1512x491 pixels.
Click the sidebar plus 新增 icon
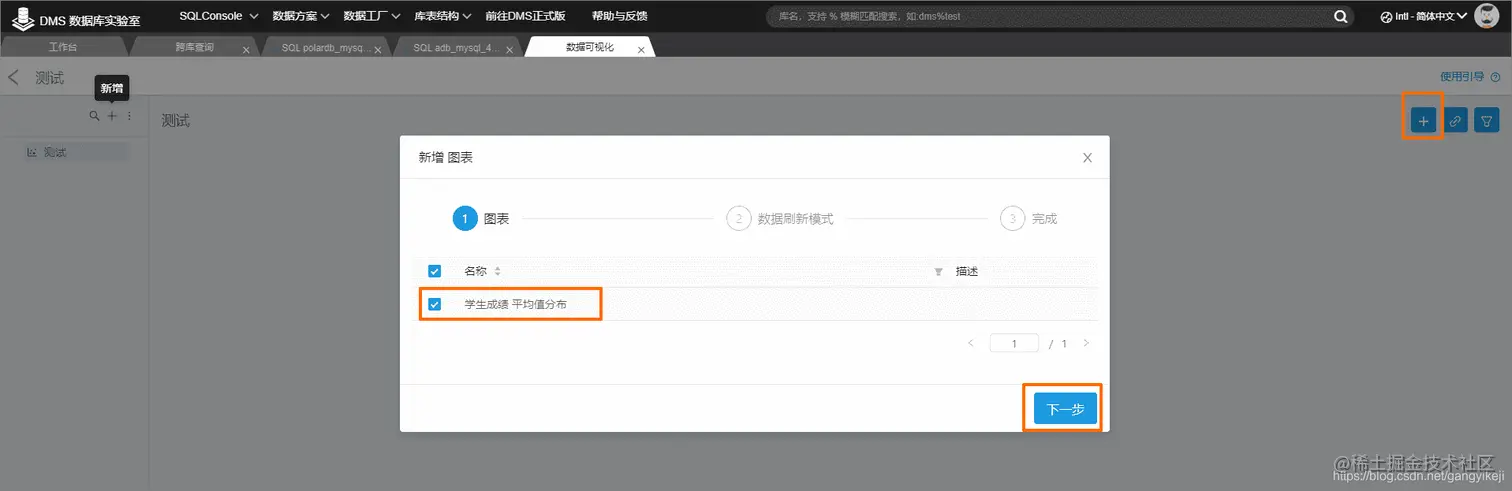click(113, 116)
